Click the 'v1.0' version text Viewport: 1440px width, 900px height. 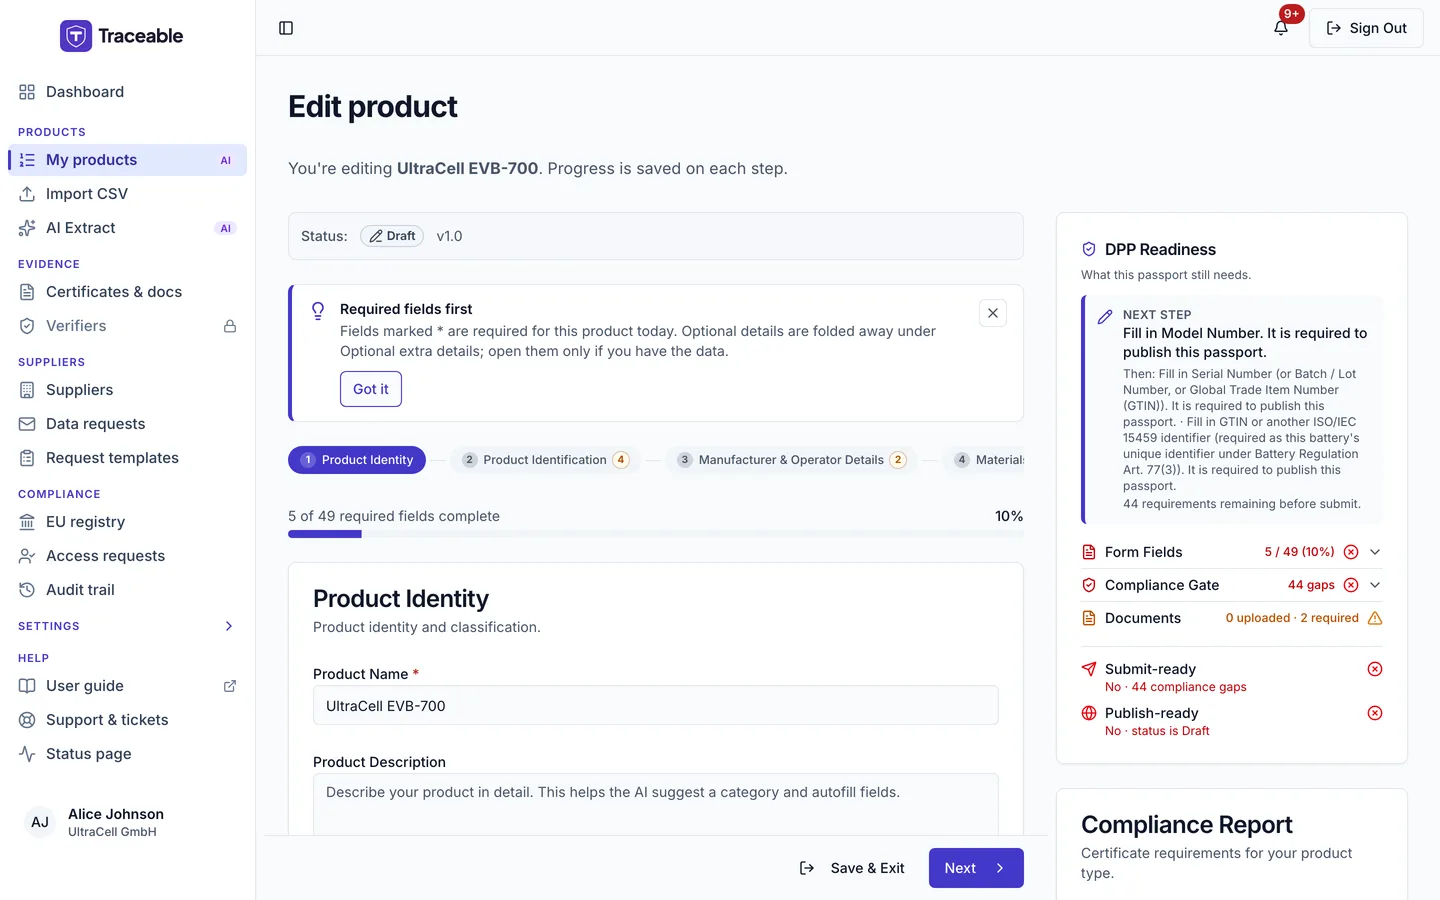[449, 236]
